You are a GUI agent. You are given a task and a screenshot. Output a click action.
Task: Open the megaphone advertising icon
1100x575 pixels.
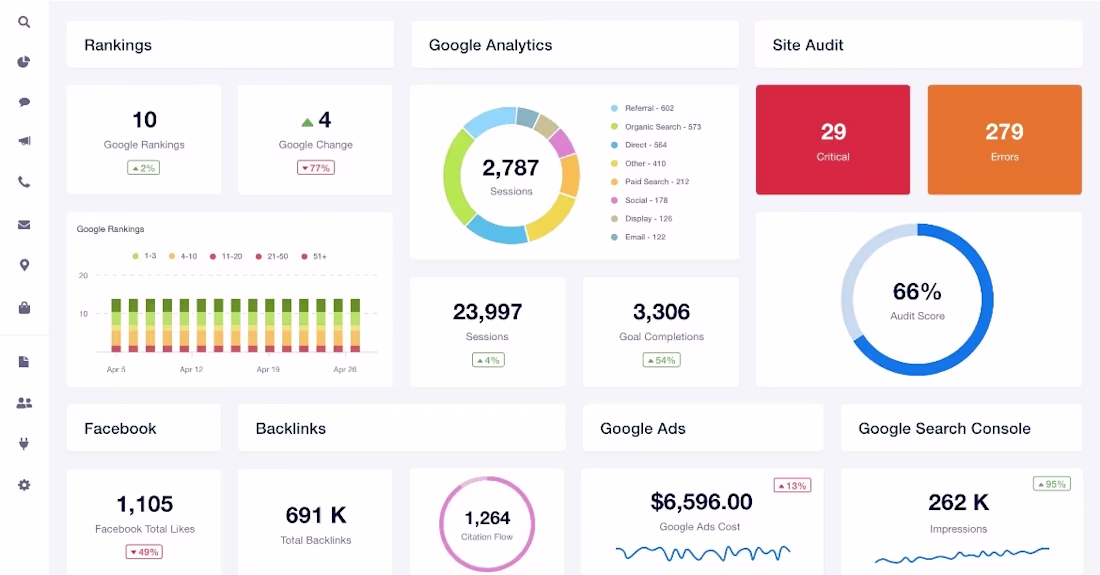tap(24, 141)
